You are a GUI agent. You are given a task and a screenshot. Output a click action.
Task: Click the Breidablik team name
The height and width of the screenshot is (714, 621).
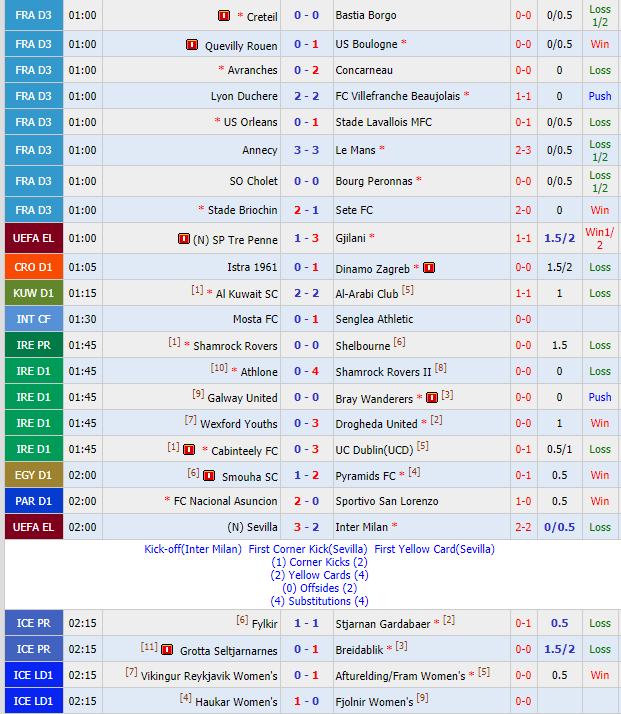pyautogui.click(x=359, y=650)
